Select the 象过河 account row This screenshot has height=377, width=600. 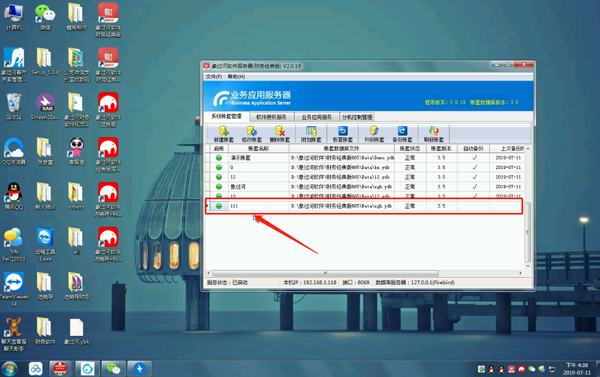(365, 186)
